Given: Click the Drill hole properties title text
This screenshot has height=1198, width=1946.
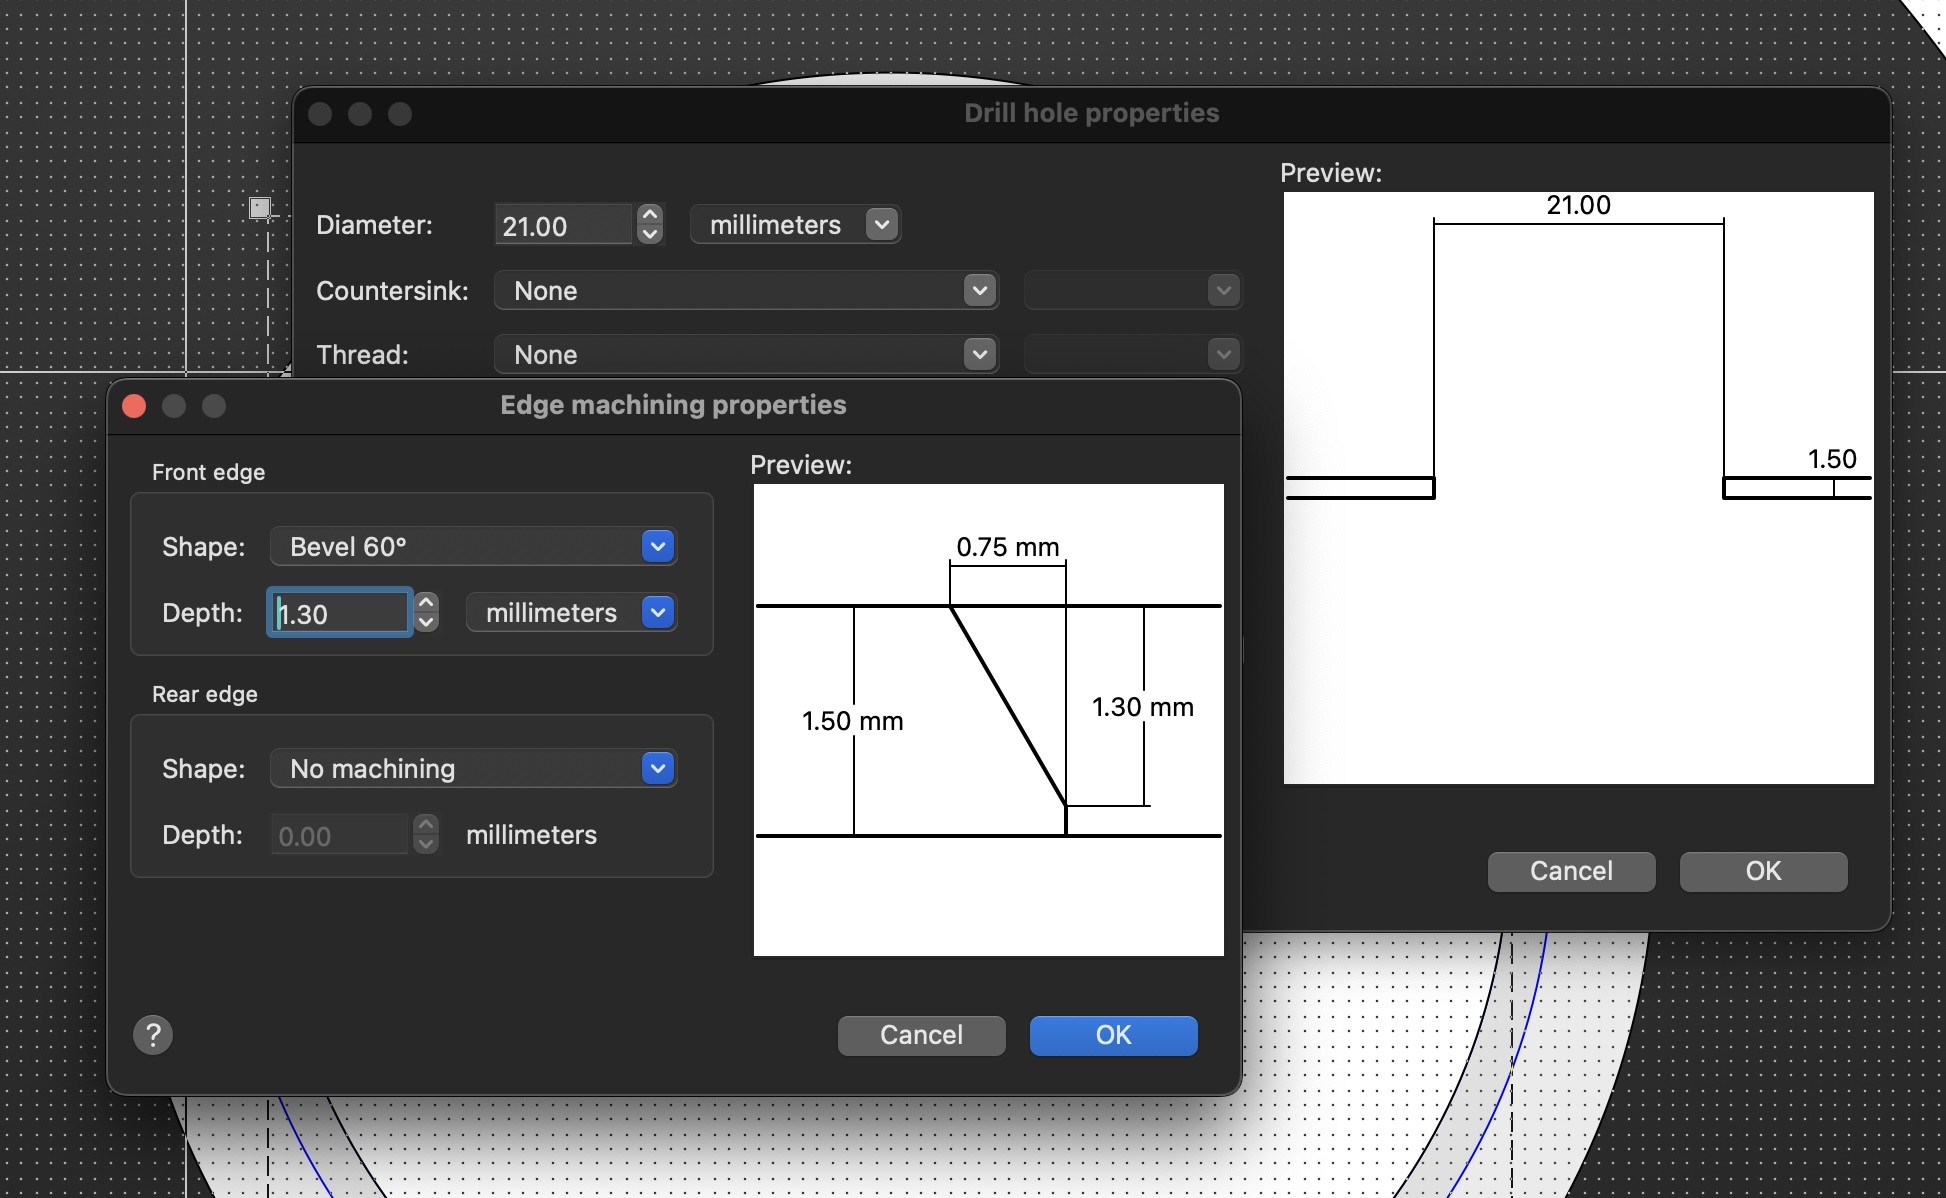Looking at the screenshot, I should point(1091,113).
